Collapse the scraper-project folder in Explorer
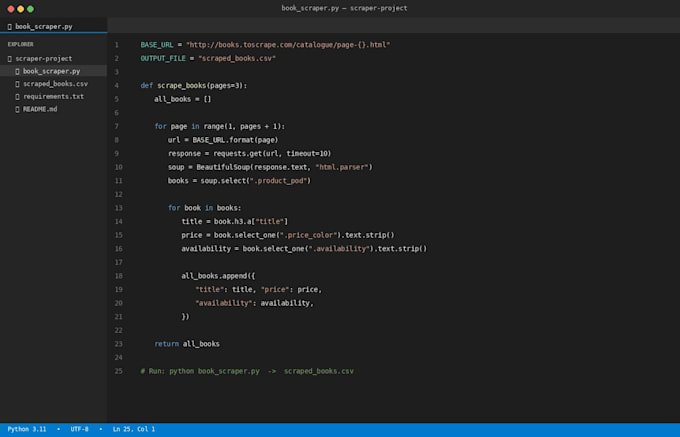 click(53, 59)
